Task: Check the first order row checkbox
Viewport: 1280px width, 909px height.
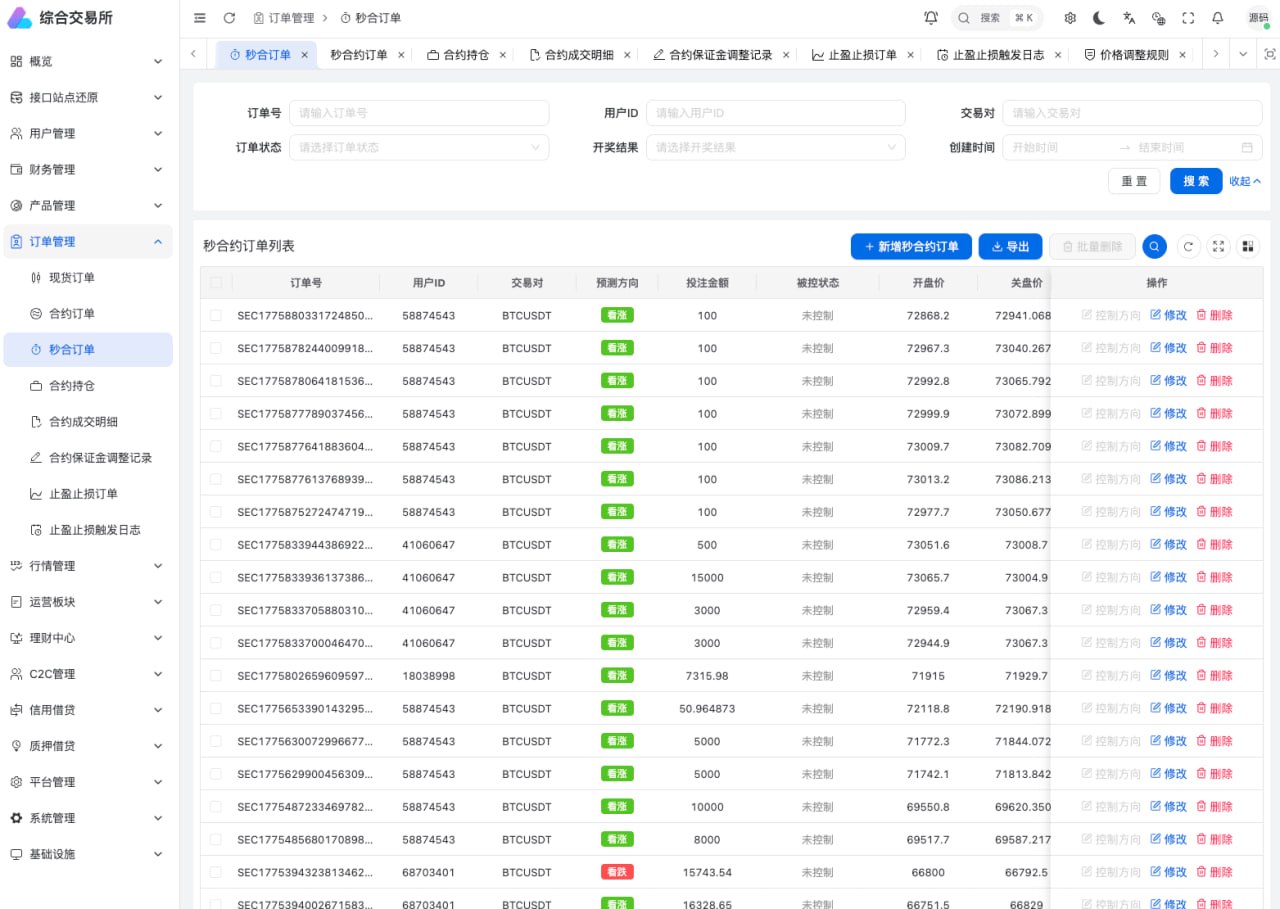Action: coord(216,315)
